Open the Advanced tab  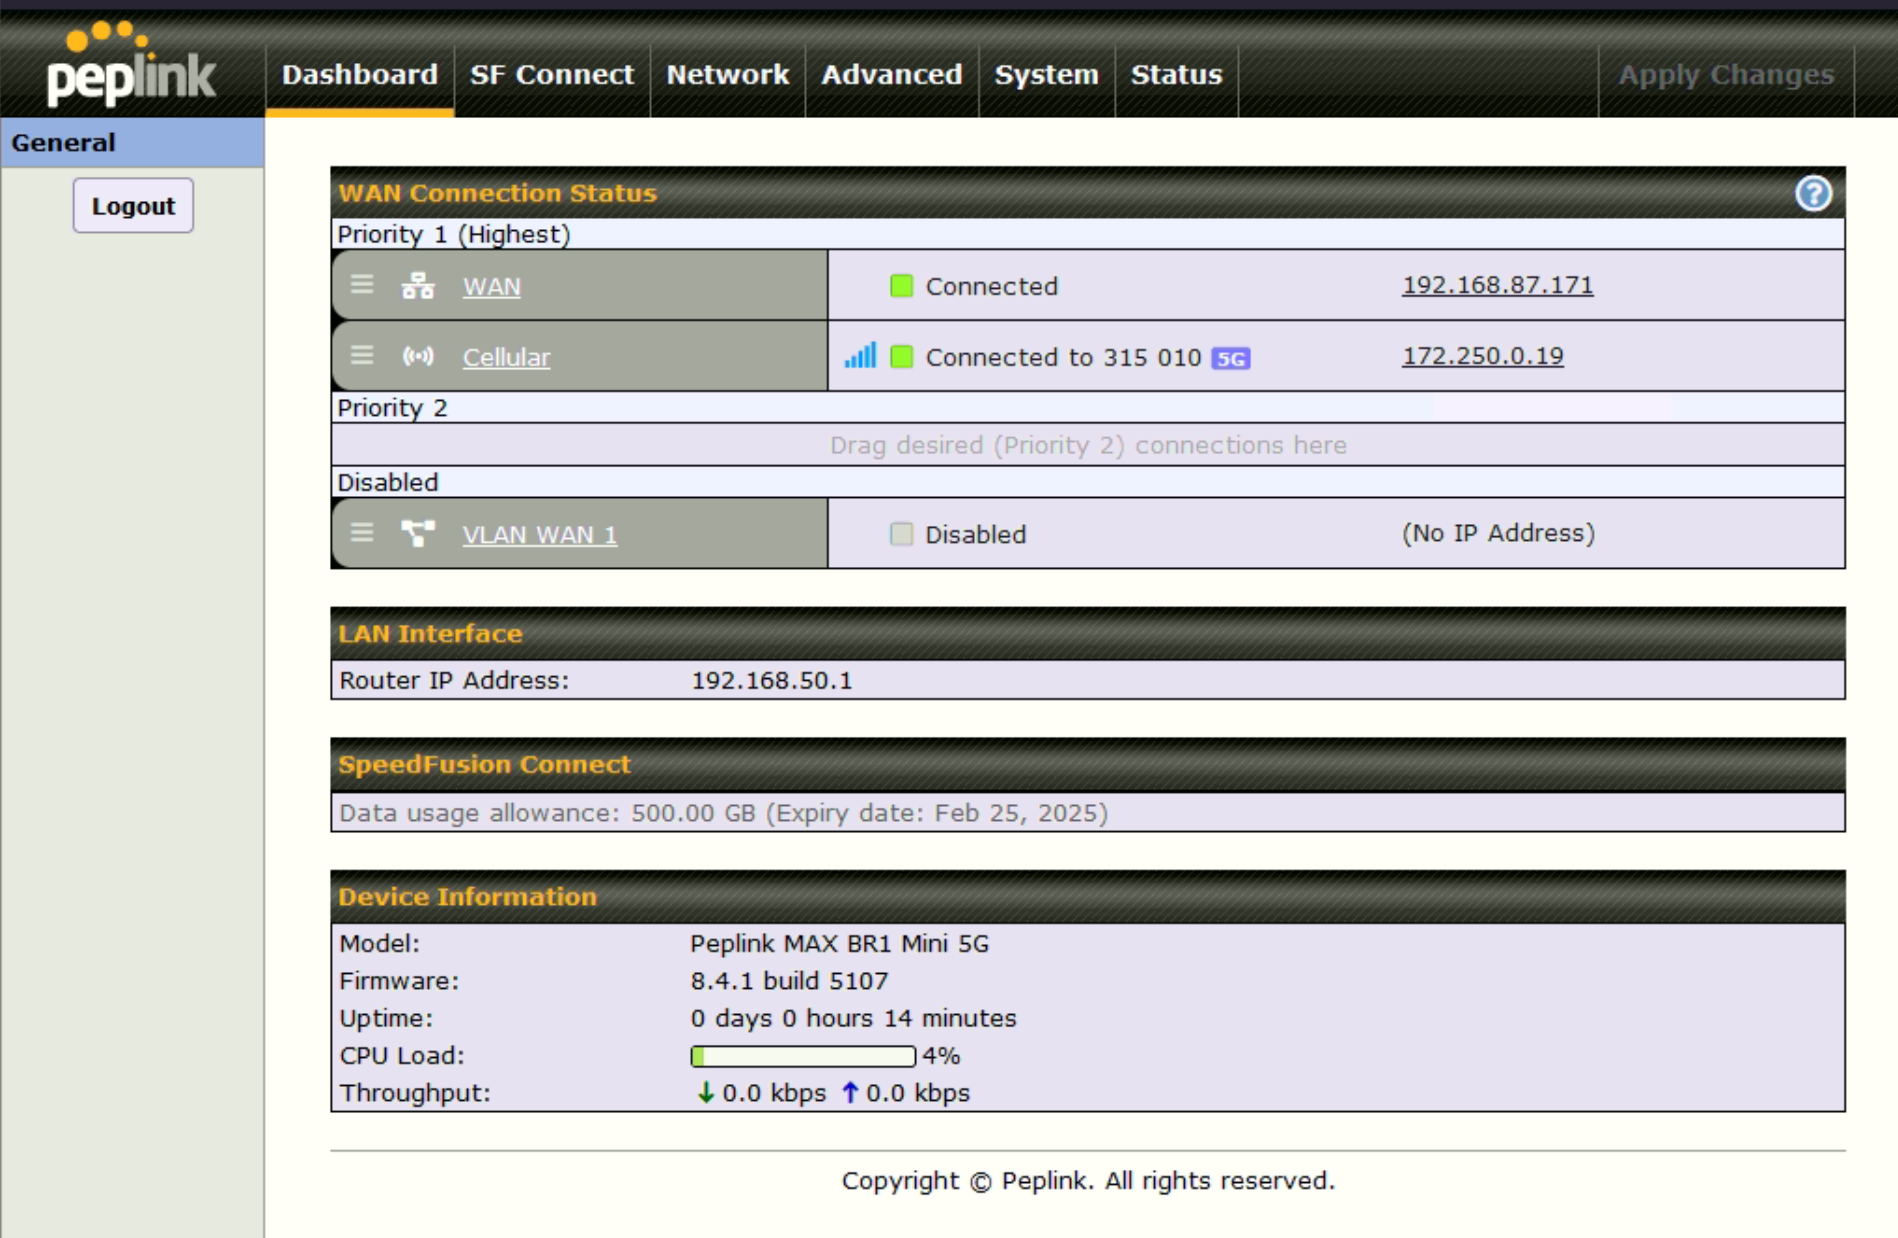(891, 75)
